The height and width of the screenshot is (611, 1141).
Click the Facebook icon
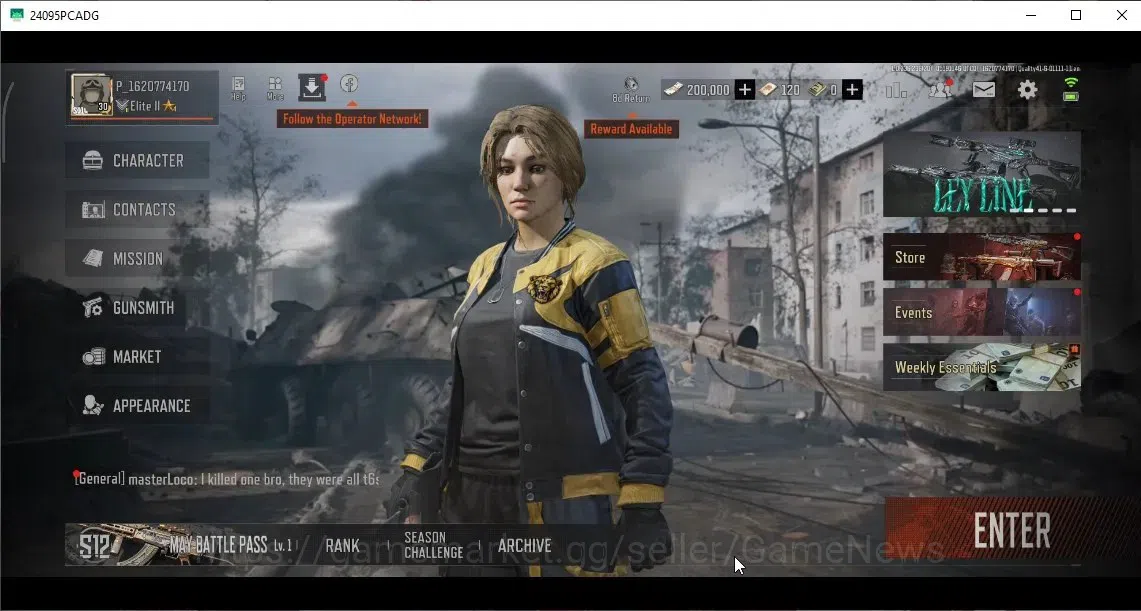pos(349,83)
